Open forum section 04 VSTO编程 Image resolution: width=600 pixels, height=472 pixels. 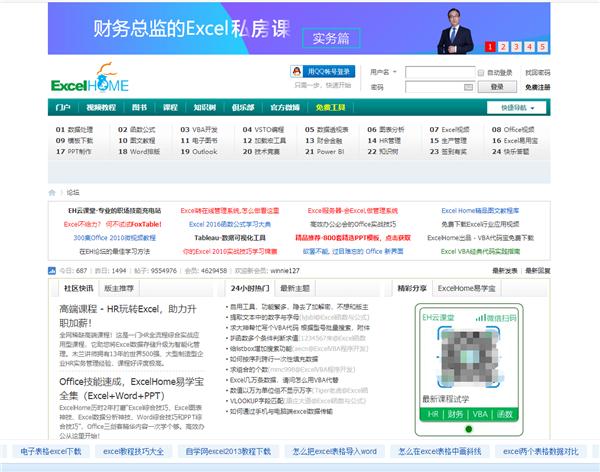263,129
